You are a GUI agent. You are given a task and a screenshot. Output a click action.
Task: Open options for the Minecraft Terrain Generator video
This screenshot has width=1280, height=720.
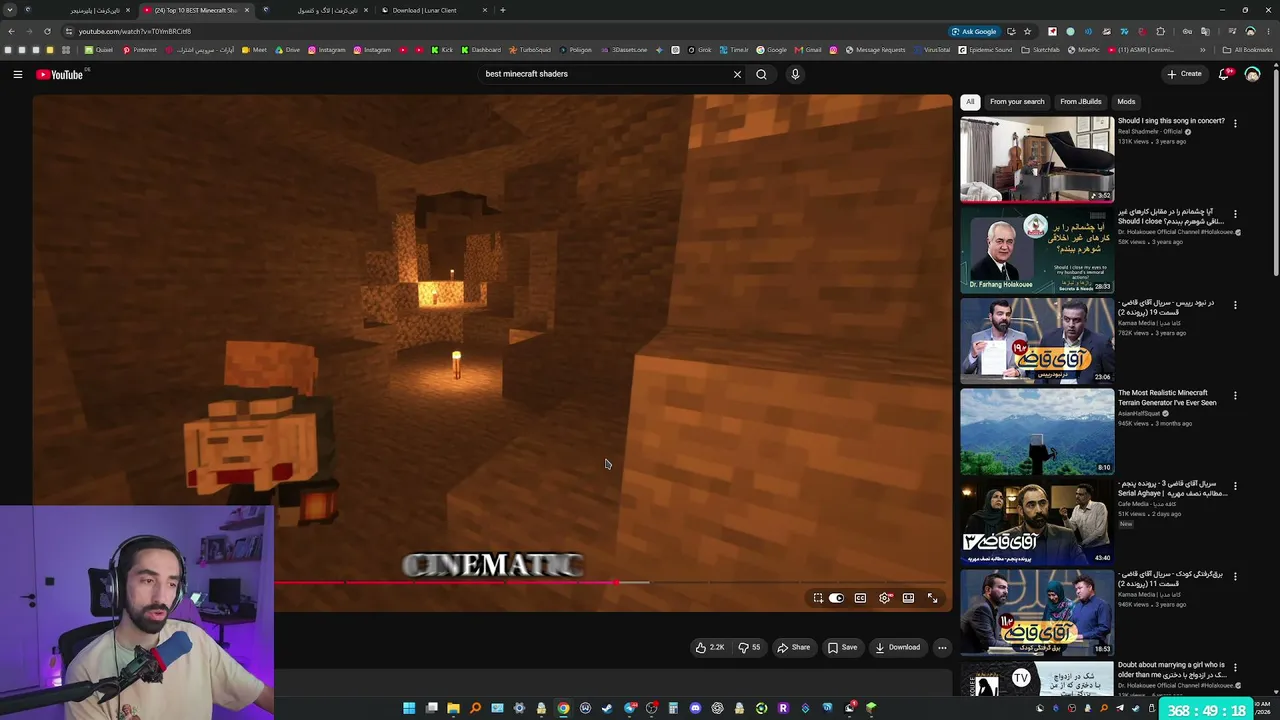1235,395
